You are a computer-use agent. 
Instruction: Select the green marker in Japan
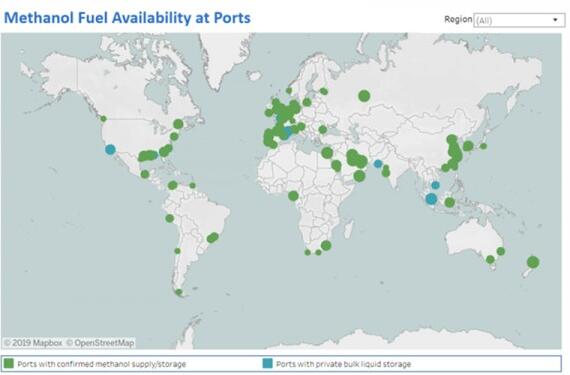click(483, 146)
